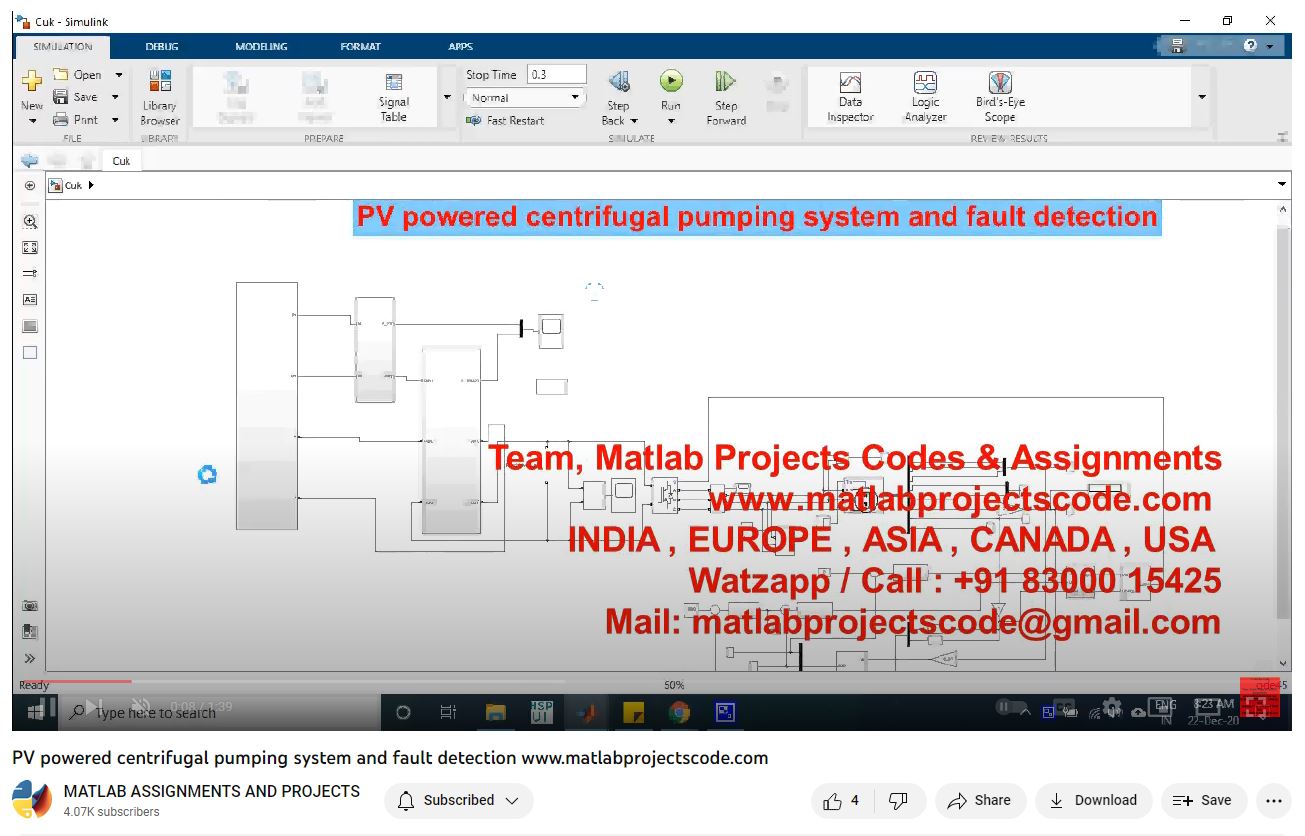This screenshot has width=1305, height=836.
Task: Open the Bird's-Eye Scope
Action: click(1000, 97)
